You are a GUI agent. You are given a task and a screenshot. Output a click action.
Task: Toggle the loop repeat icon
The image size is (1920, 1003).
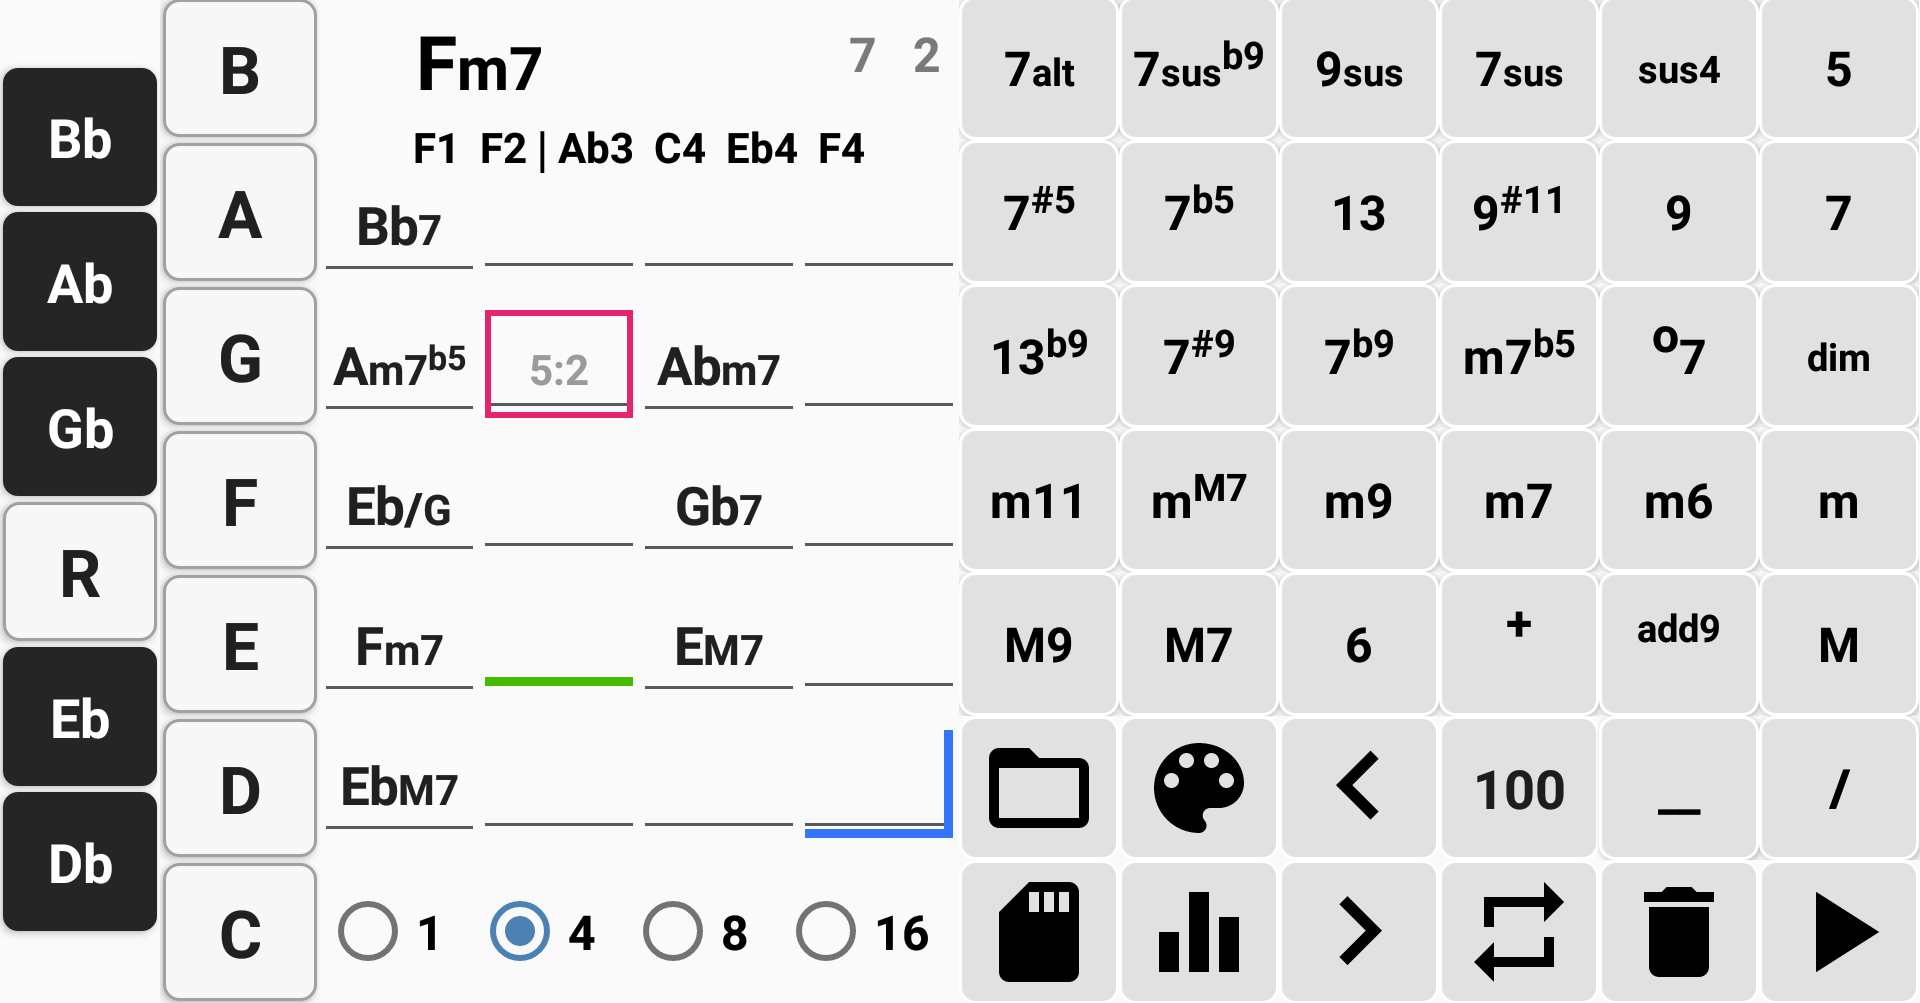pyautogui.click(x=1518, y=932)
